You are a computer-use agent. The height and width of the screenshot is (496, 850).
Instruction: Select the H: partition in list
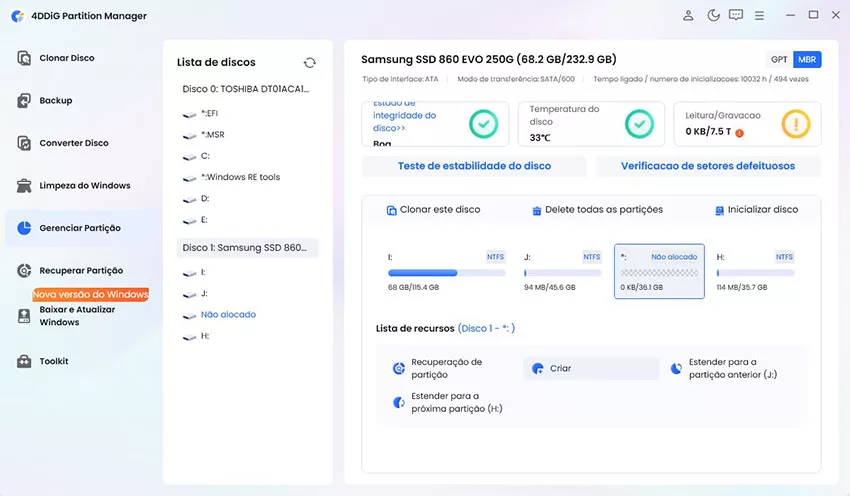tap(196, 336)
